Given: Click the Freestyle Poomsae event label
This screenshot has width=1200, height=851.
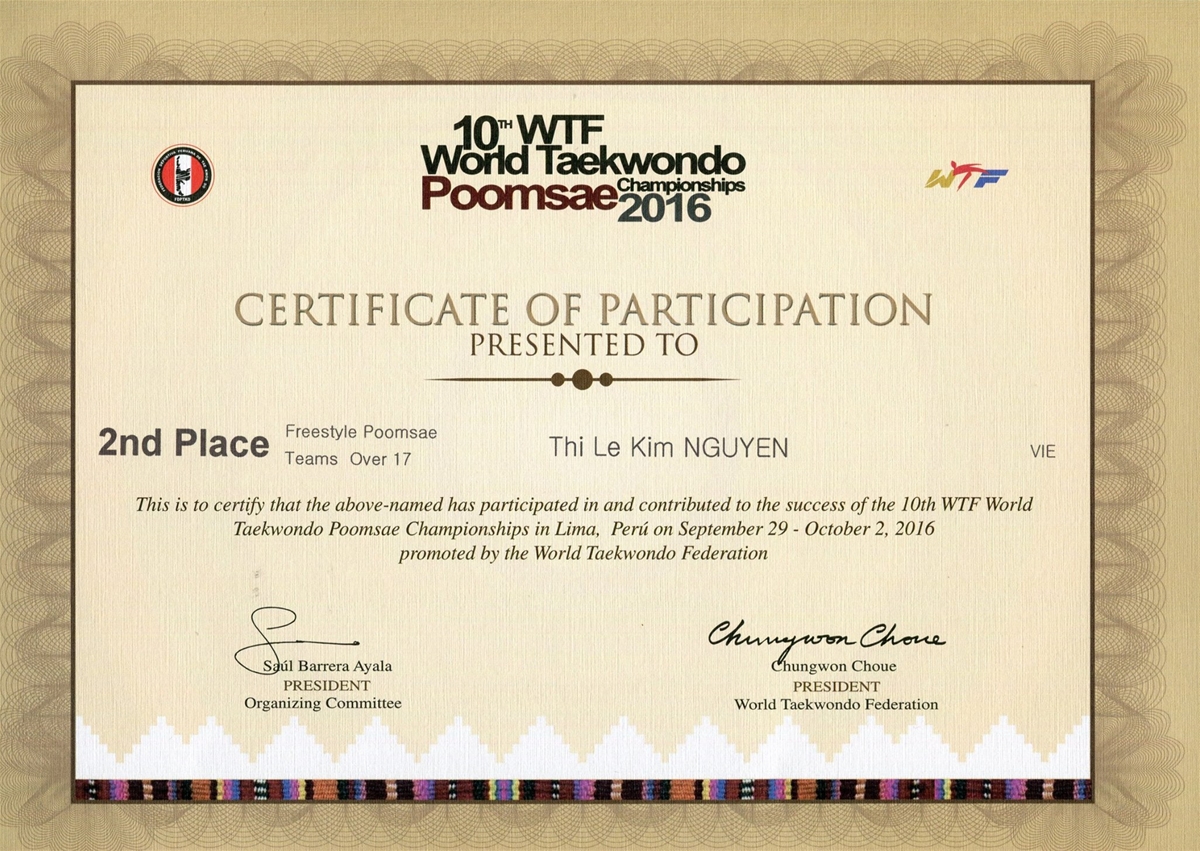Looking at the screenshot, I should (x=361, y=432).
